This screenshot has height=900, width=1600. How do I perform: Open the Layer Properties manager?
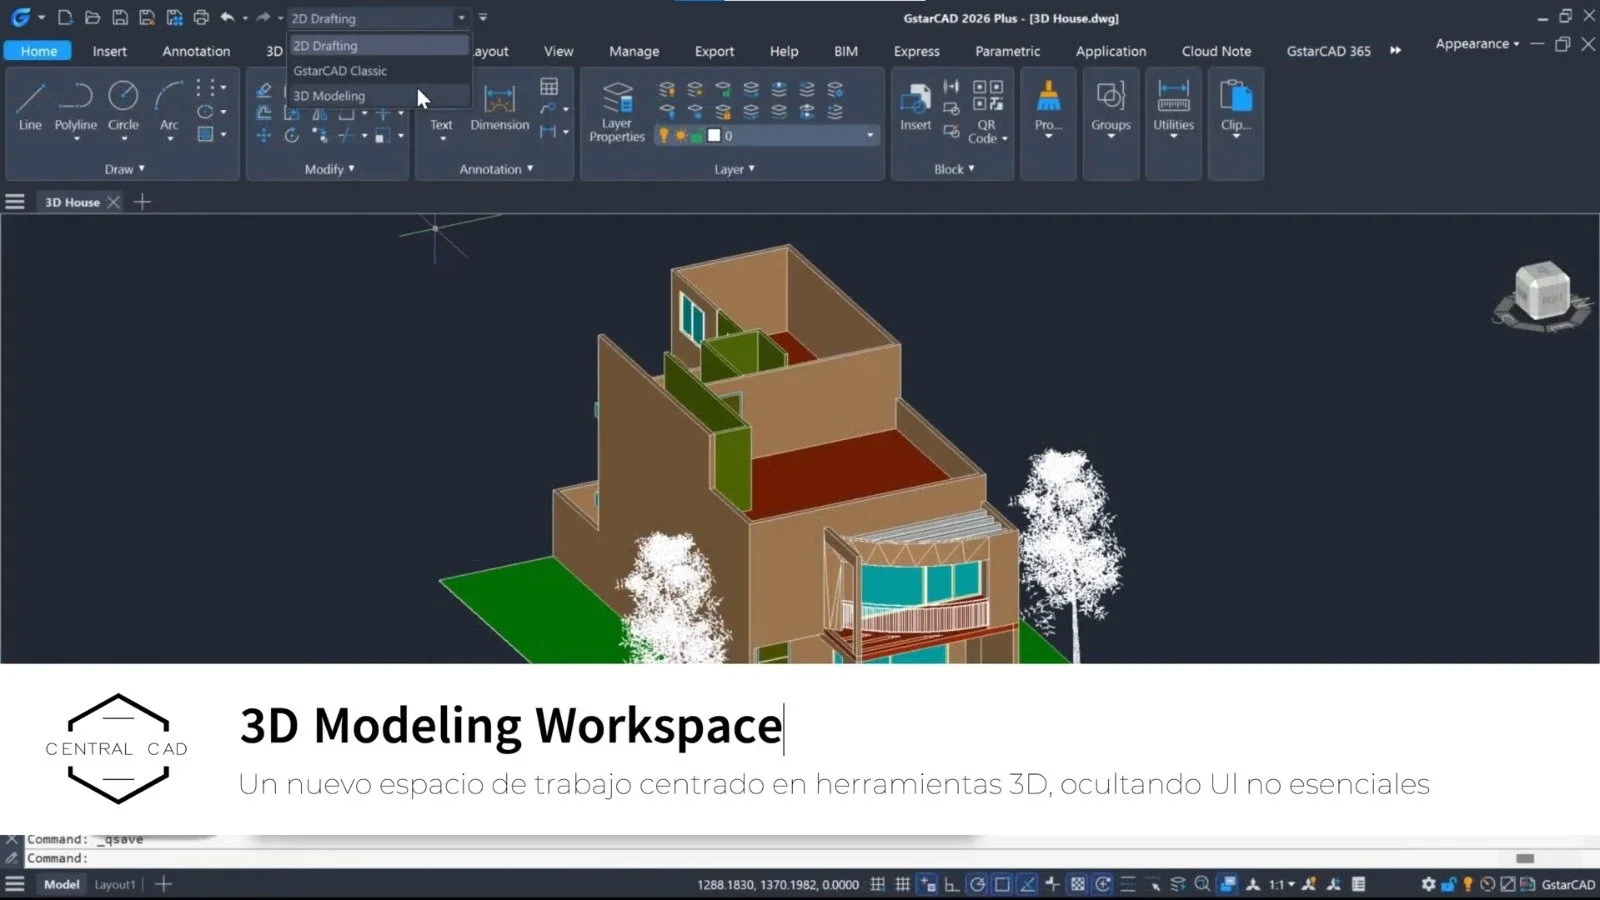point(617,112)
